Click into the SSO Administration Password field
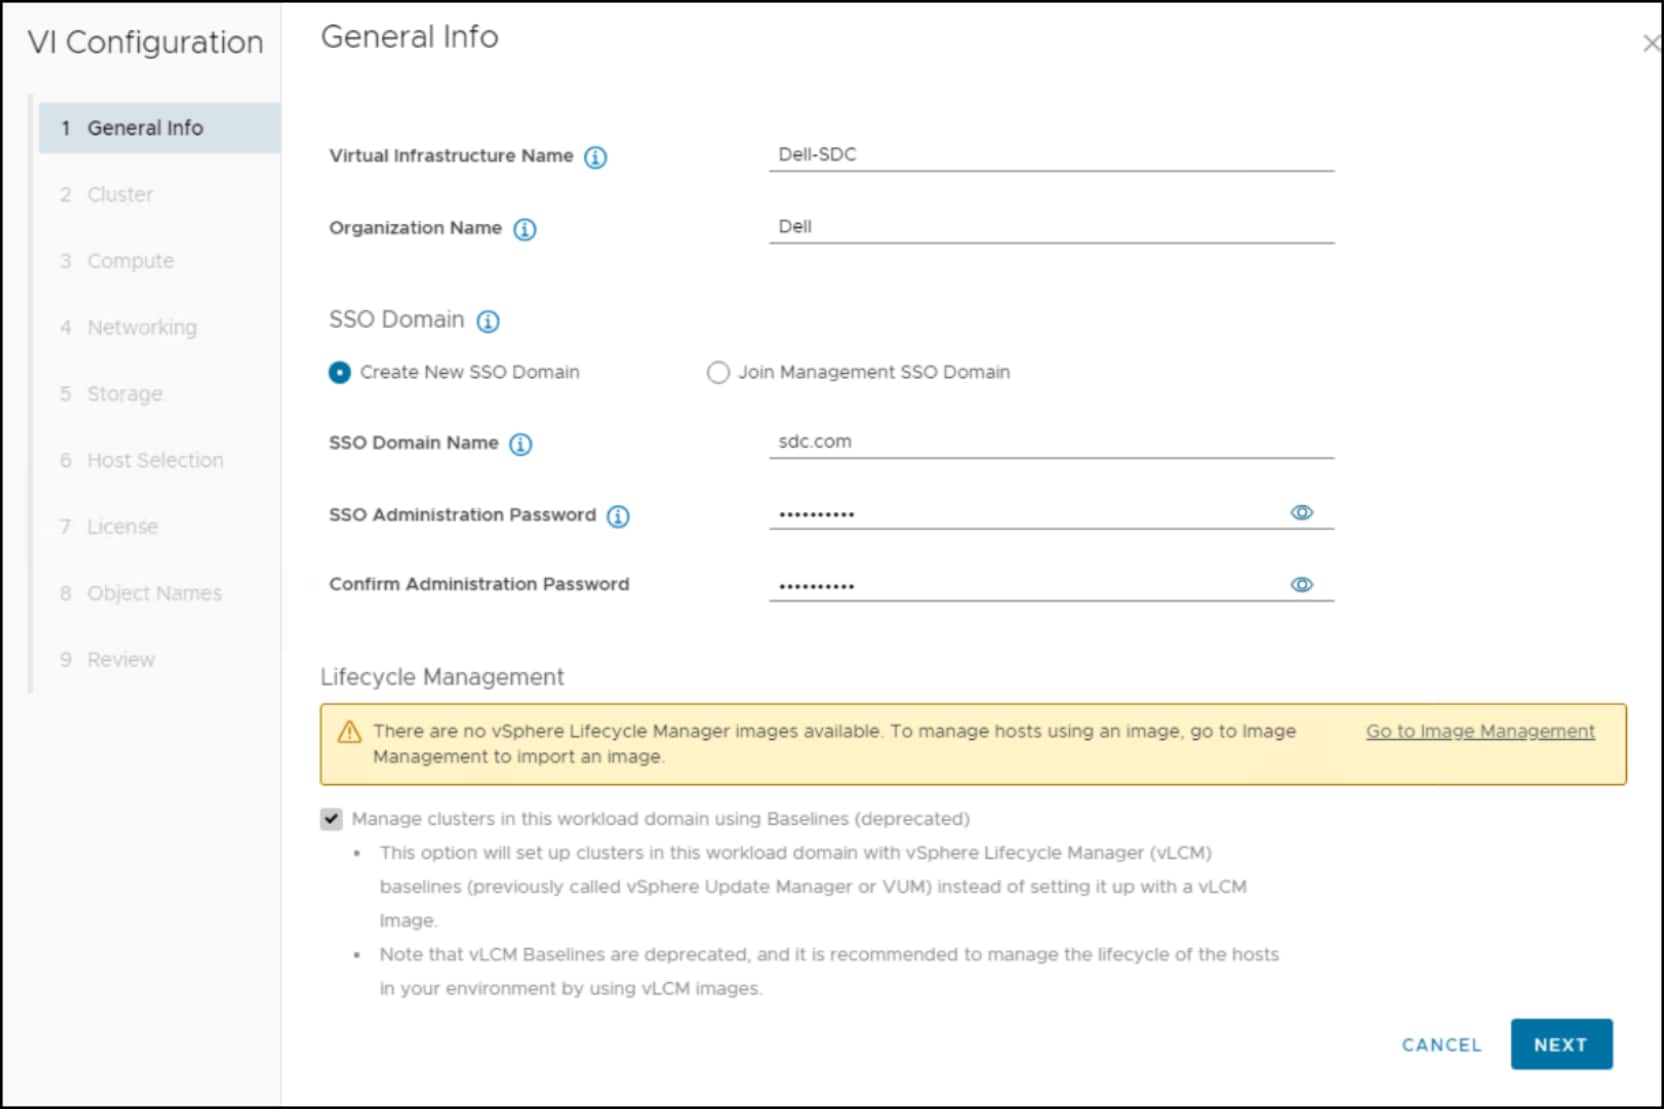This screenshot has width=1664, height=1109. click(1051, 513)
